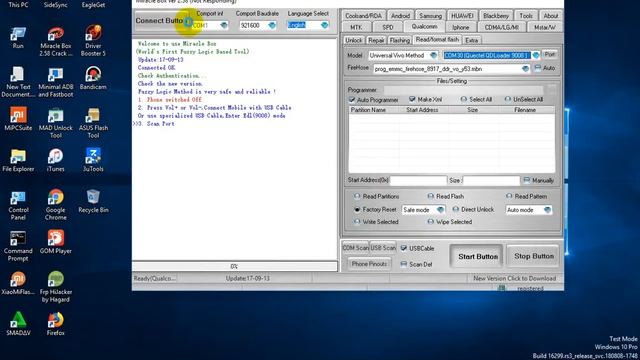Select the Direct Unlock option
Image resolution: width=640 pixels, height=360 pixels.
(456, 209)
